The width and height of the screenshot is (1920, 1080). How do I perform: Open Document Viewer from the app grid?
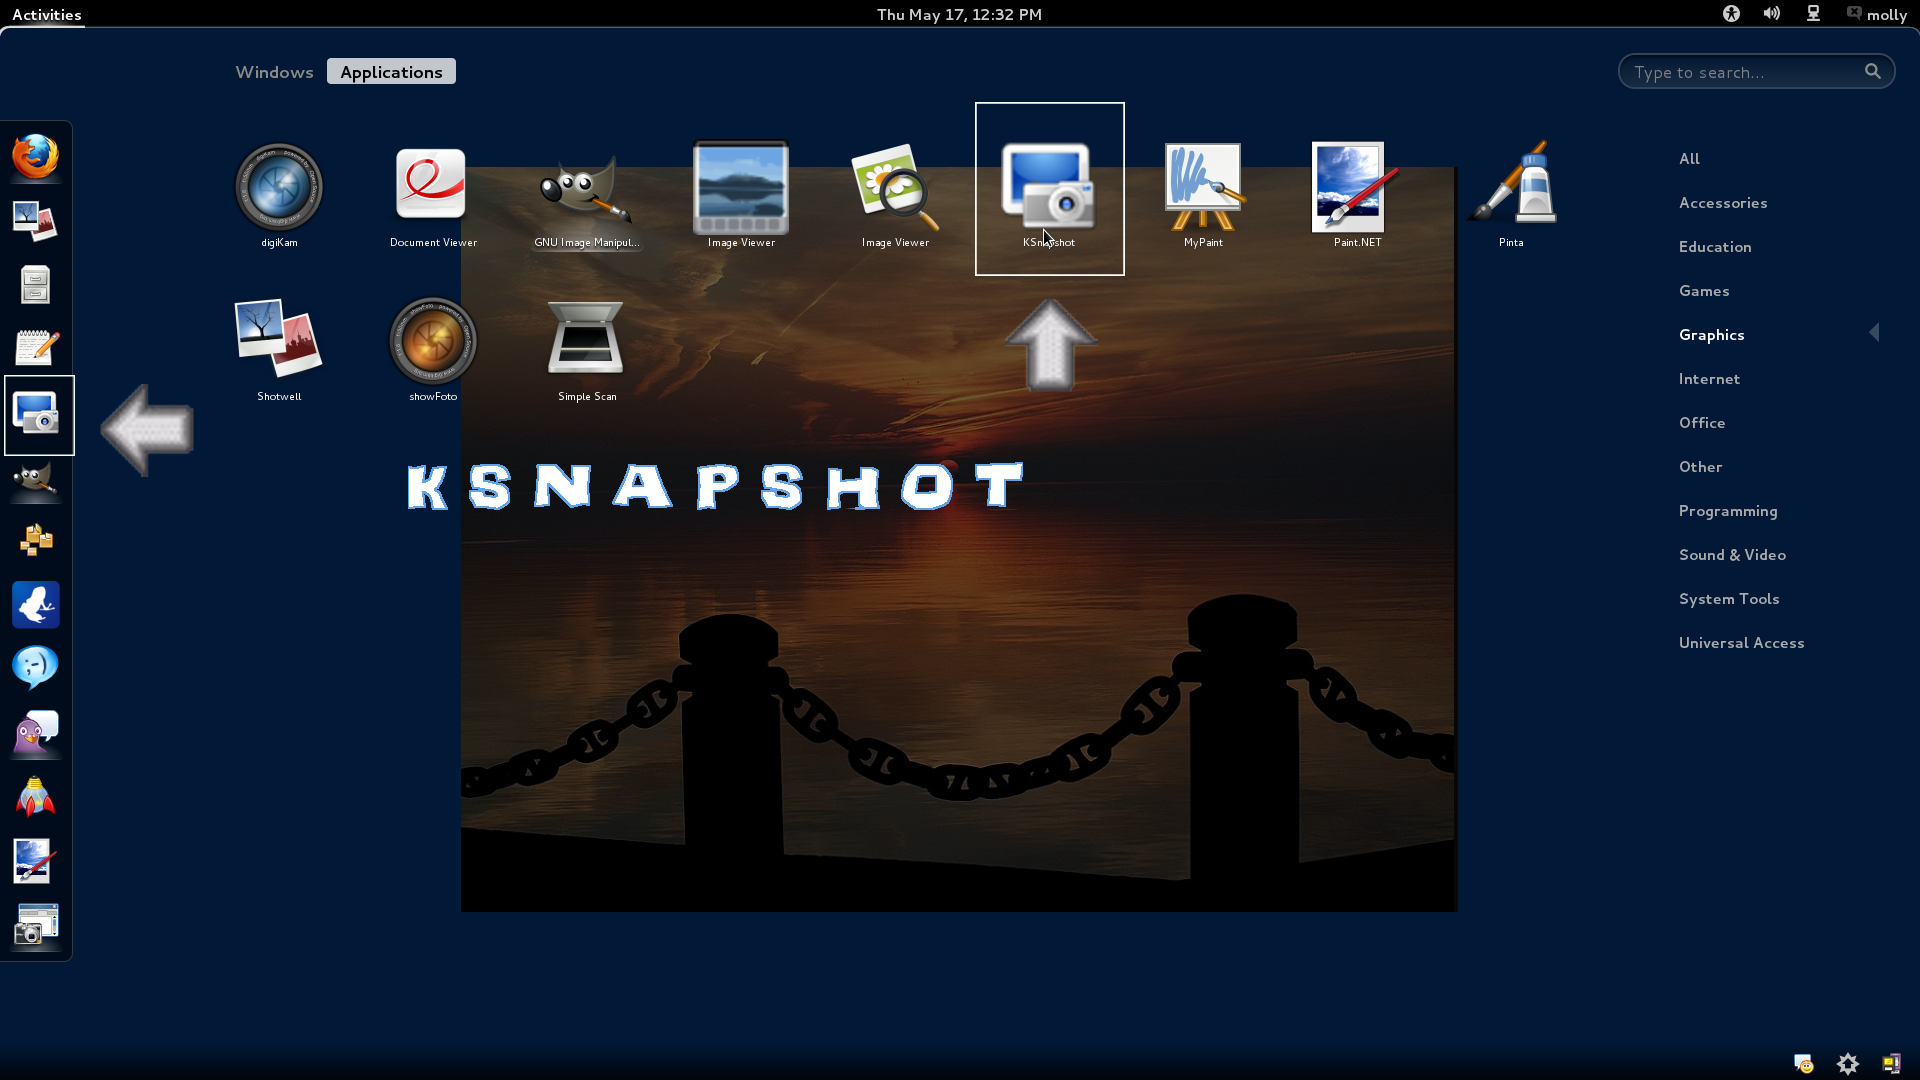click(431, 185)
